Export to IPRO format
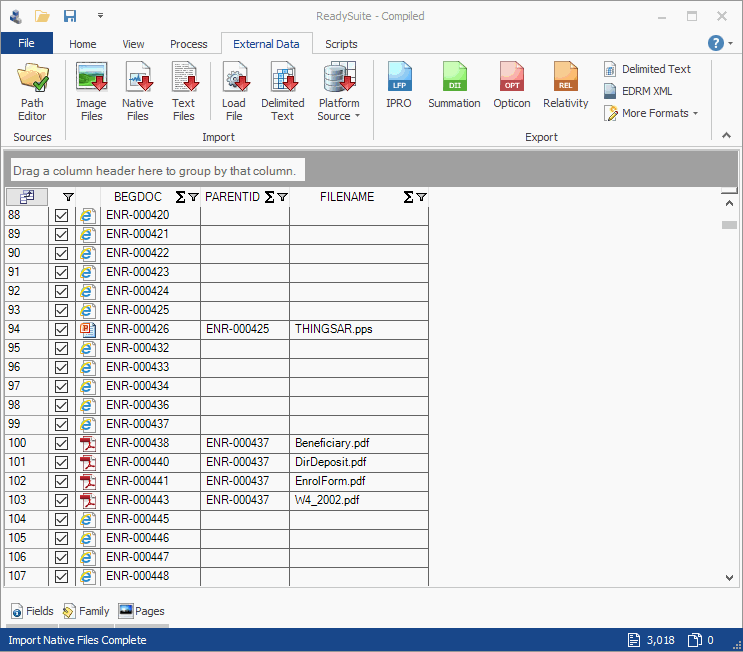This screenshot has height=652, width=743. pyautogui.click(x=399, y=86)
